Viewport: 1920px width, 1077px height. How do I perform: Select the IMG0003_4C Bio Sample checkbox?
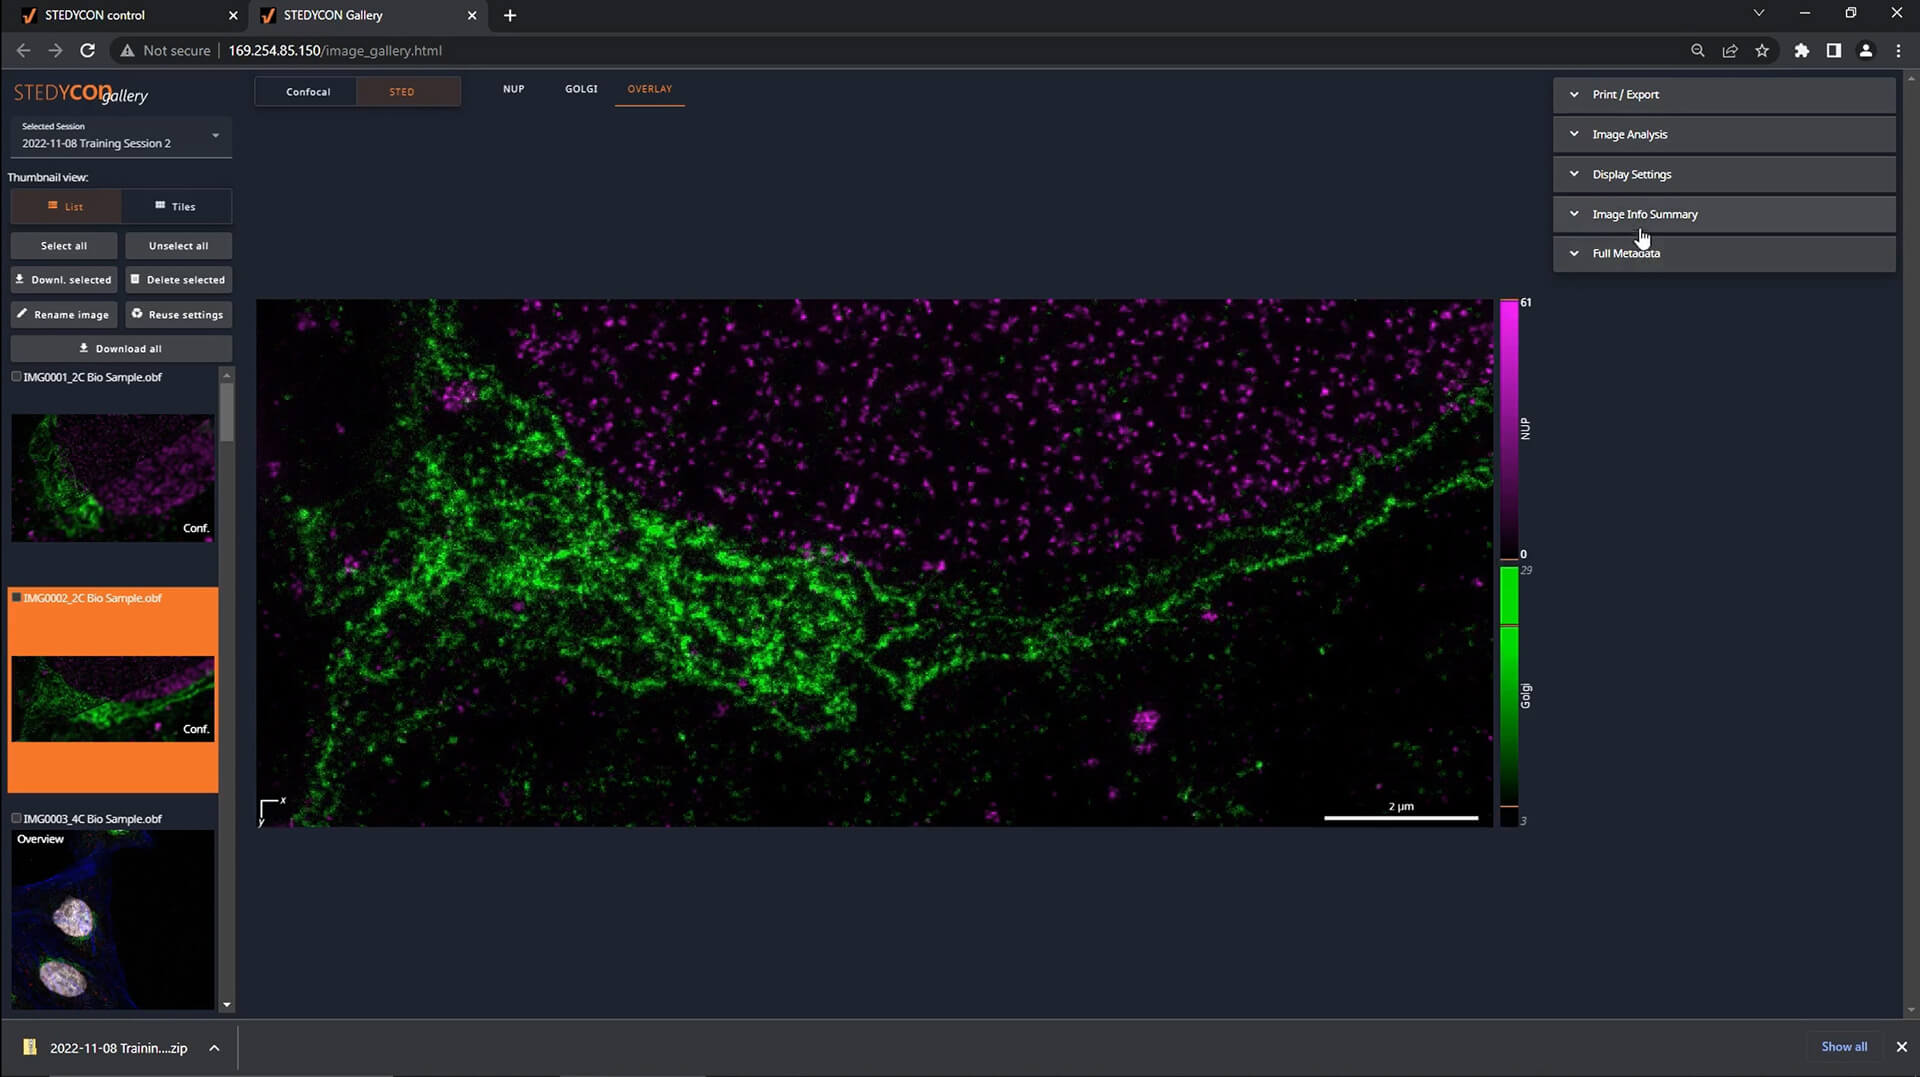click(x=16, y=818)
